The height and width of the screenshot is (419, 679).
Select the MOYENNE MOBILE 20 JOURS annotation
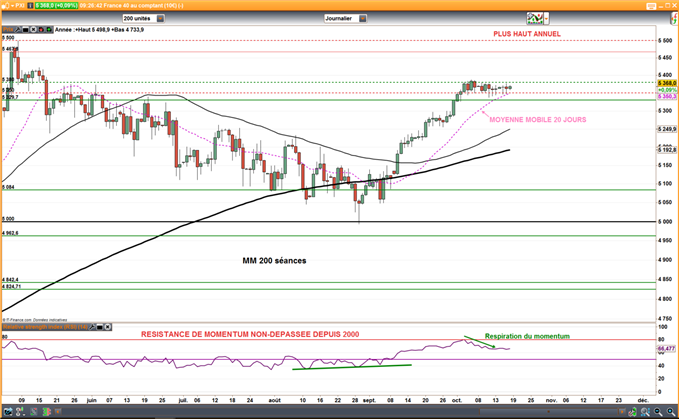point(538,119)
